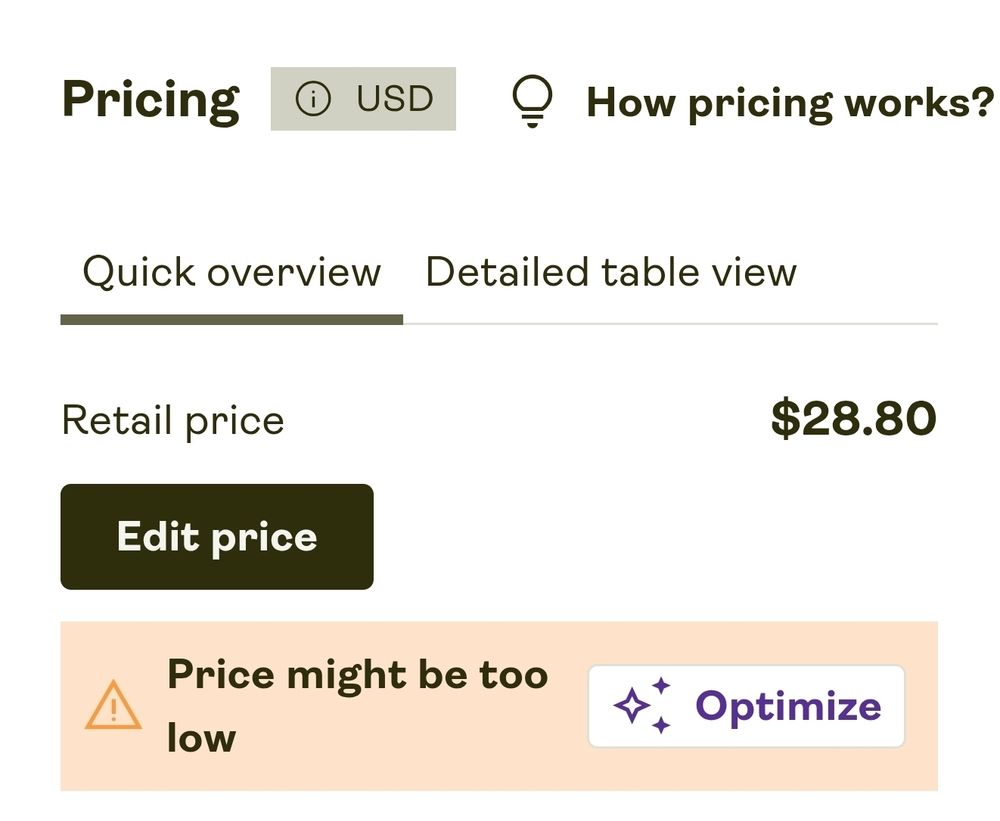Click the orange warning triangle icon
This screenshot has height=821, width=1000.
pyautogui.click(x=114, y=705)
